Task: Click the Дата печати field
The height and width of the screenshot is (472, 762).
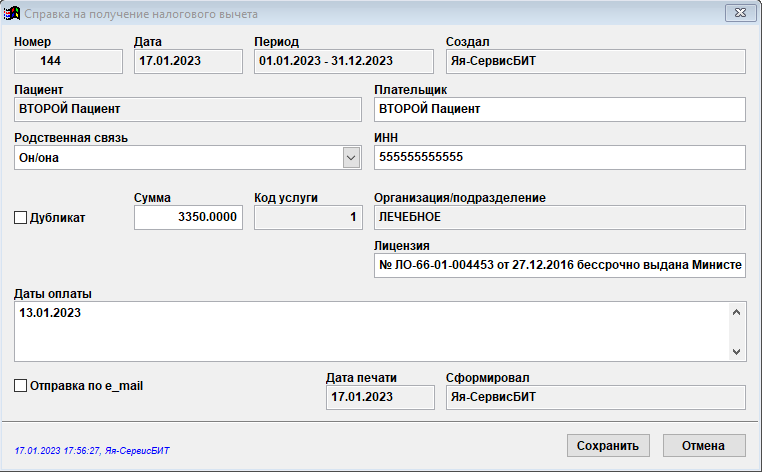Action: tap(380, 397)
